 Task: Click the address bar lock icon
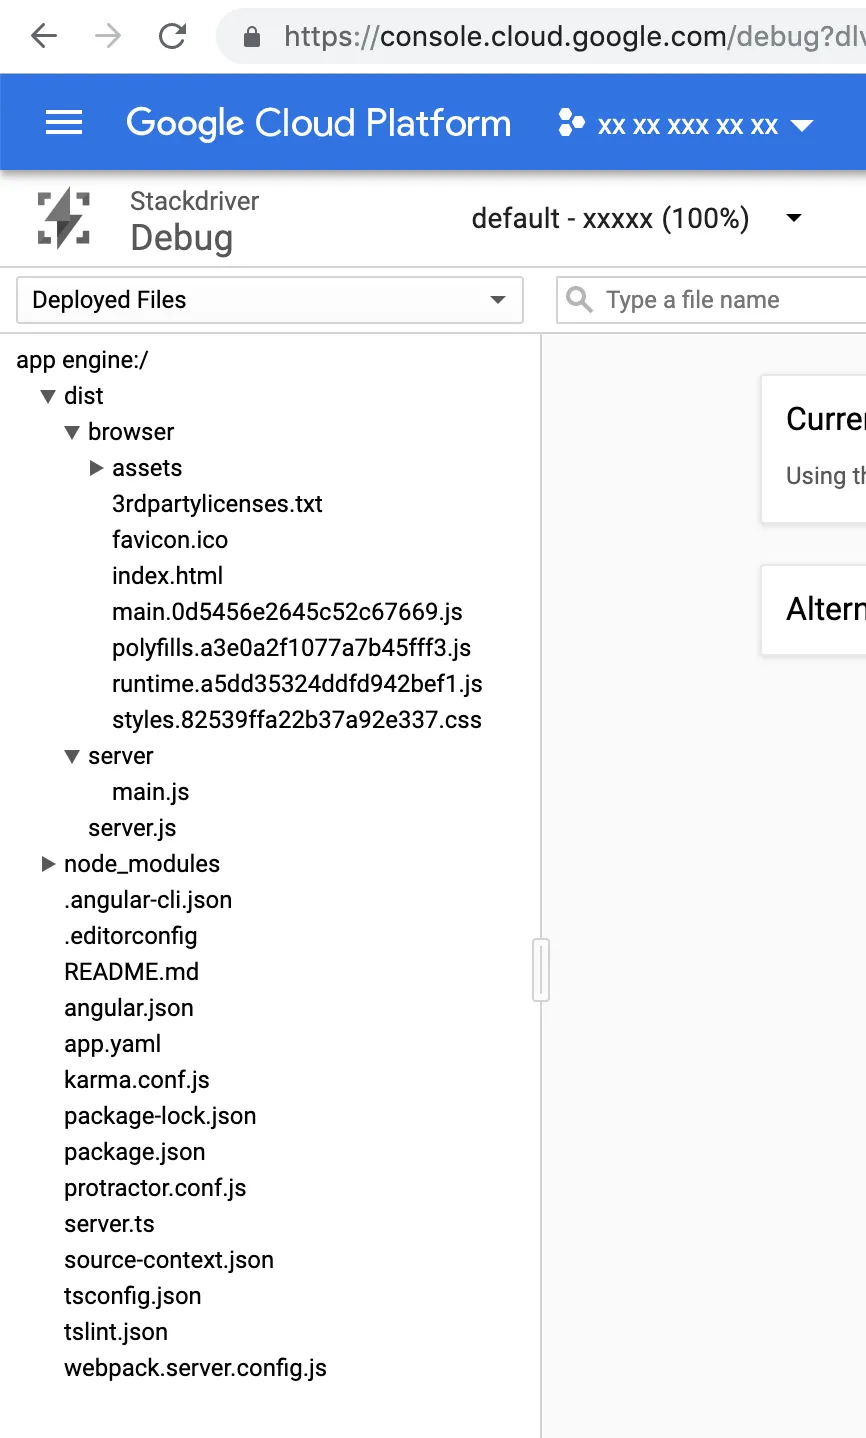252,38
